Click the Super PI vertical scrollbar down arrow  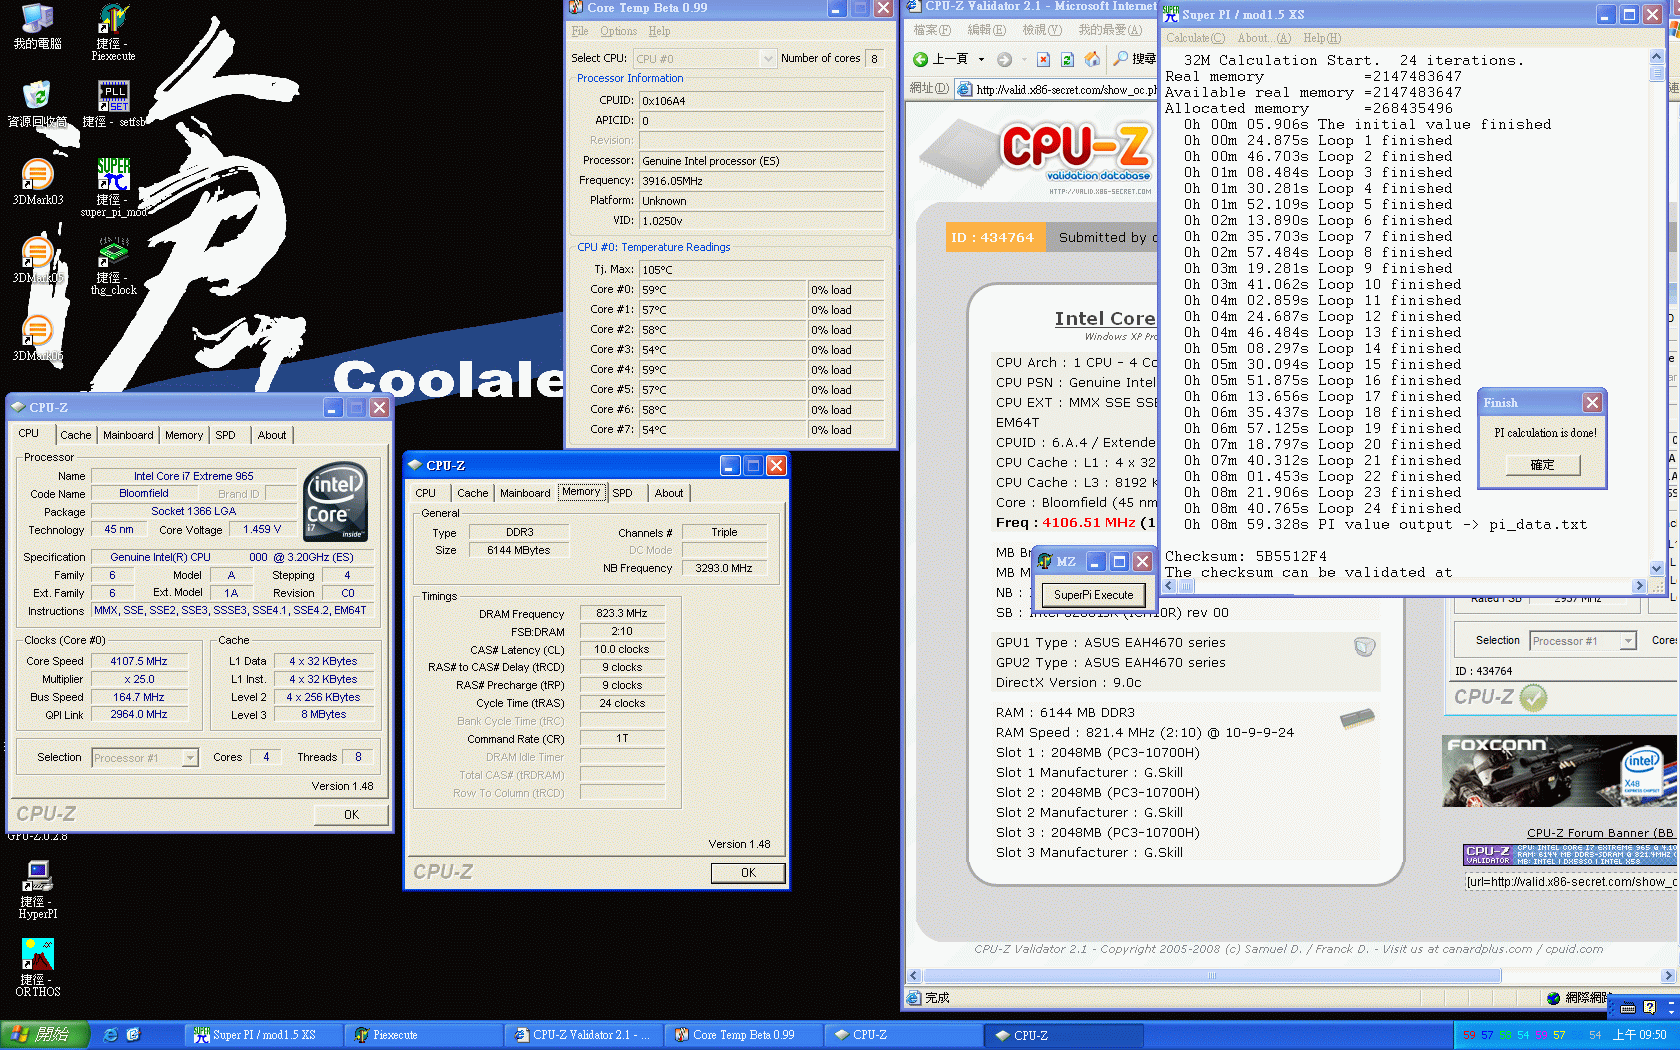(x=1657, y=568)
